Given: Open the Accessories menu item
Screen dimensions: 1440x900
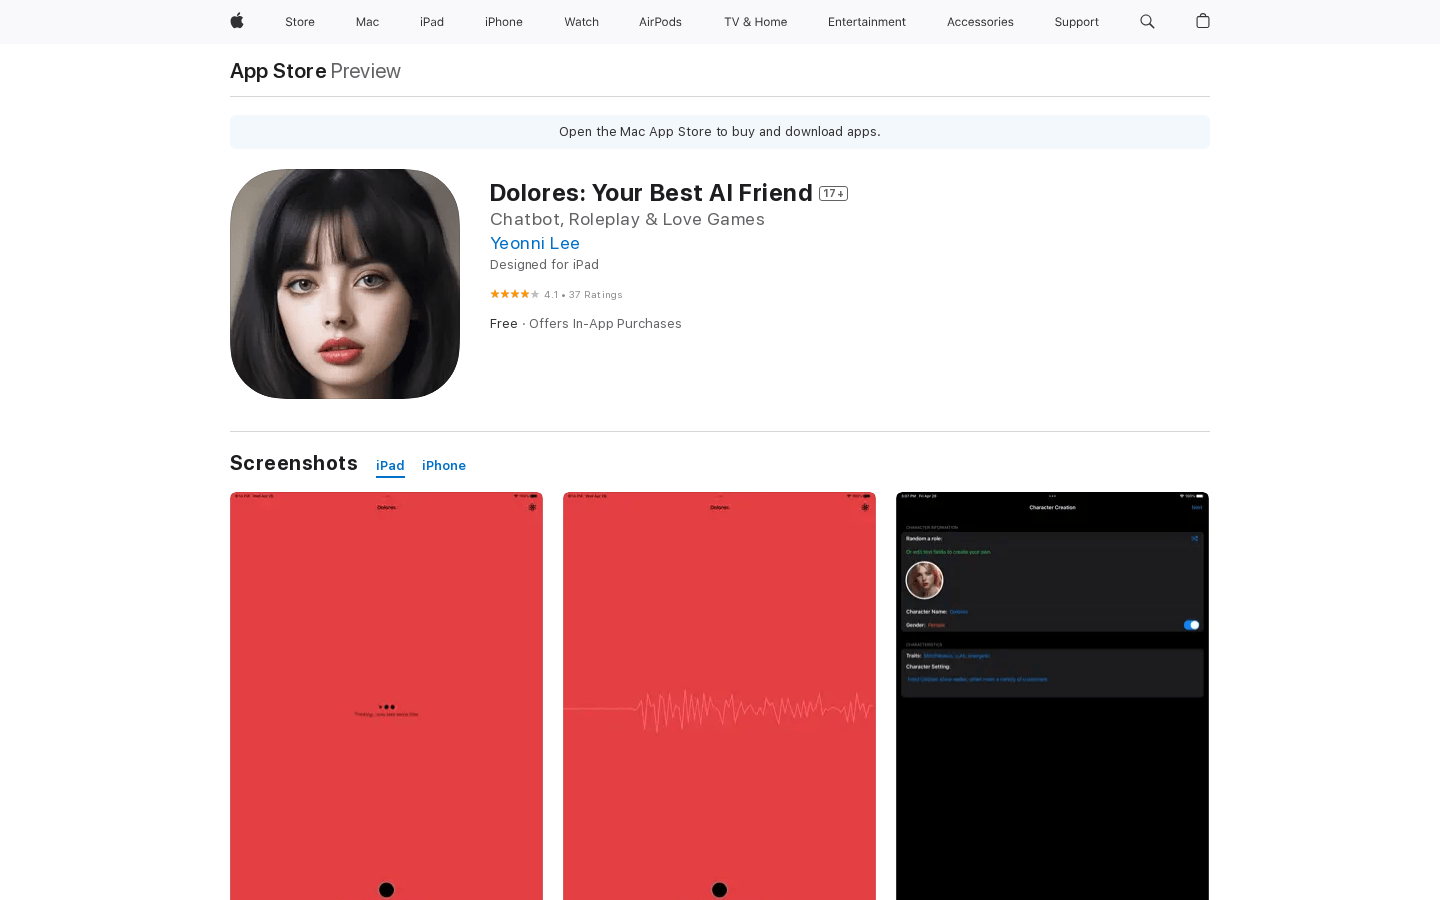Looking at the screenshot, I should tap(980, 22).
